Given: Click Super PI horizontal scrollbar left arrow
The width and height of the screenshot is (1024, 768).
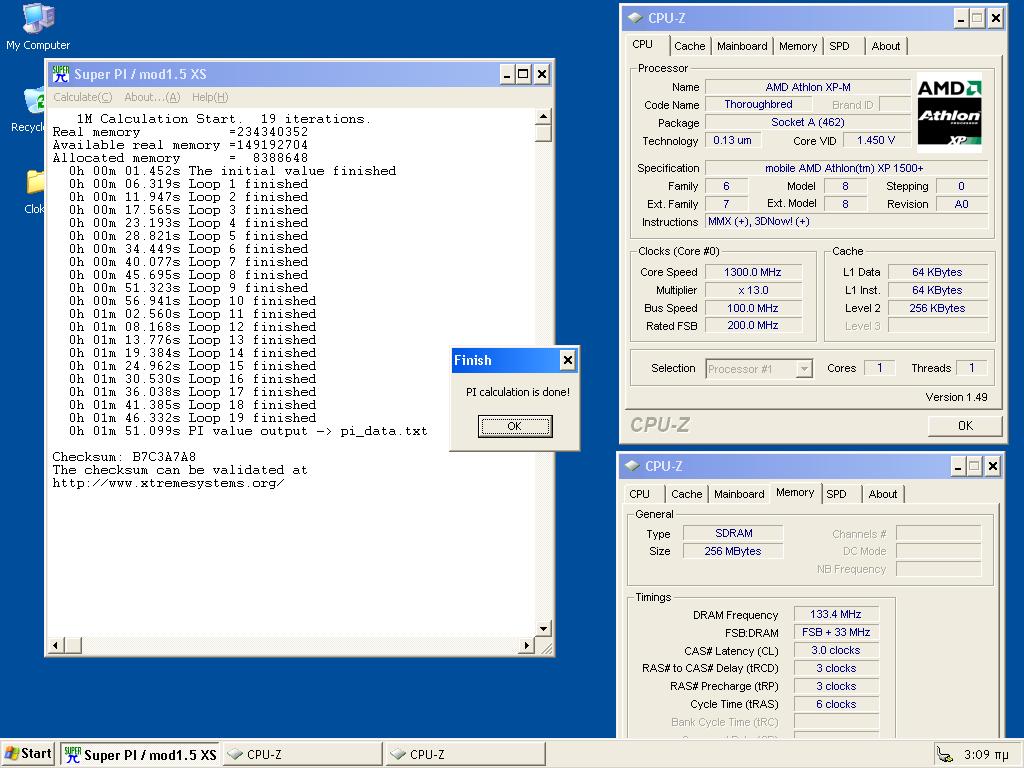Looking at the screenshot, I should tap(56, 645).
